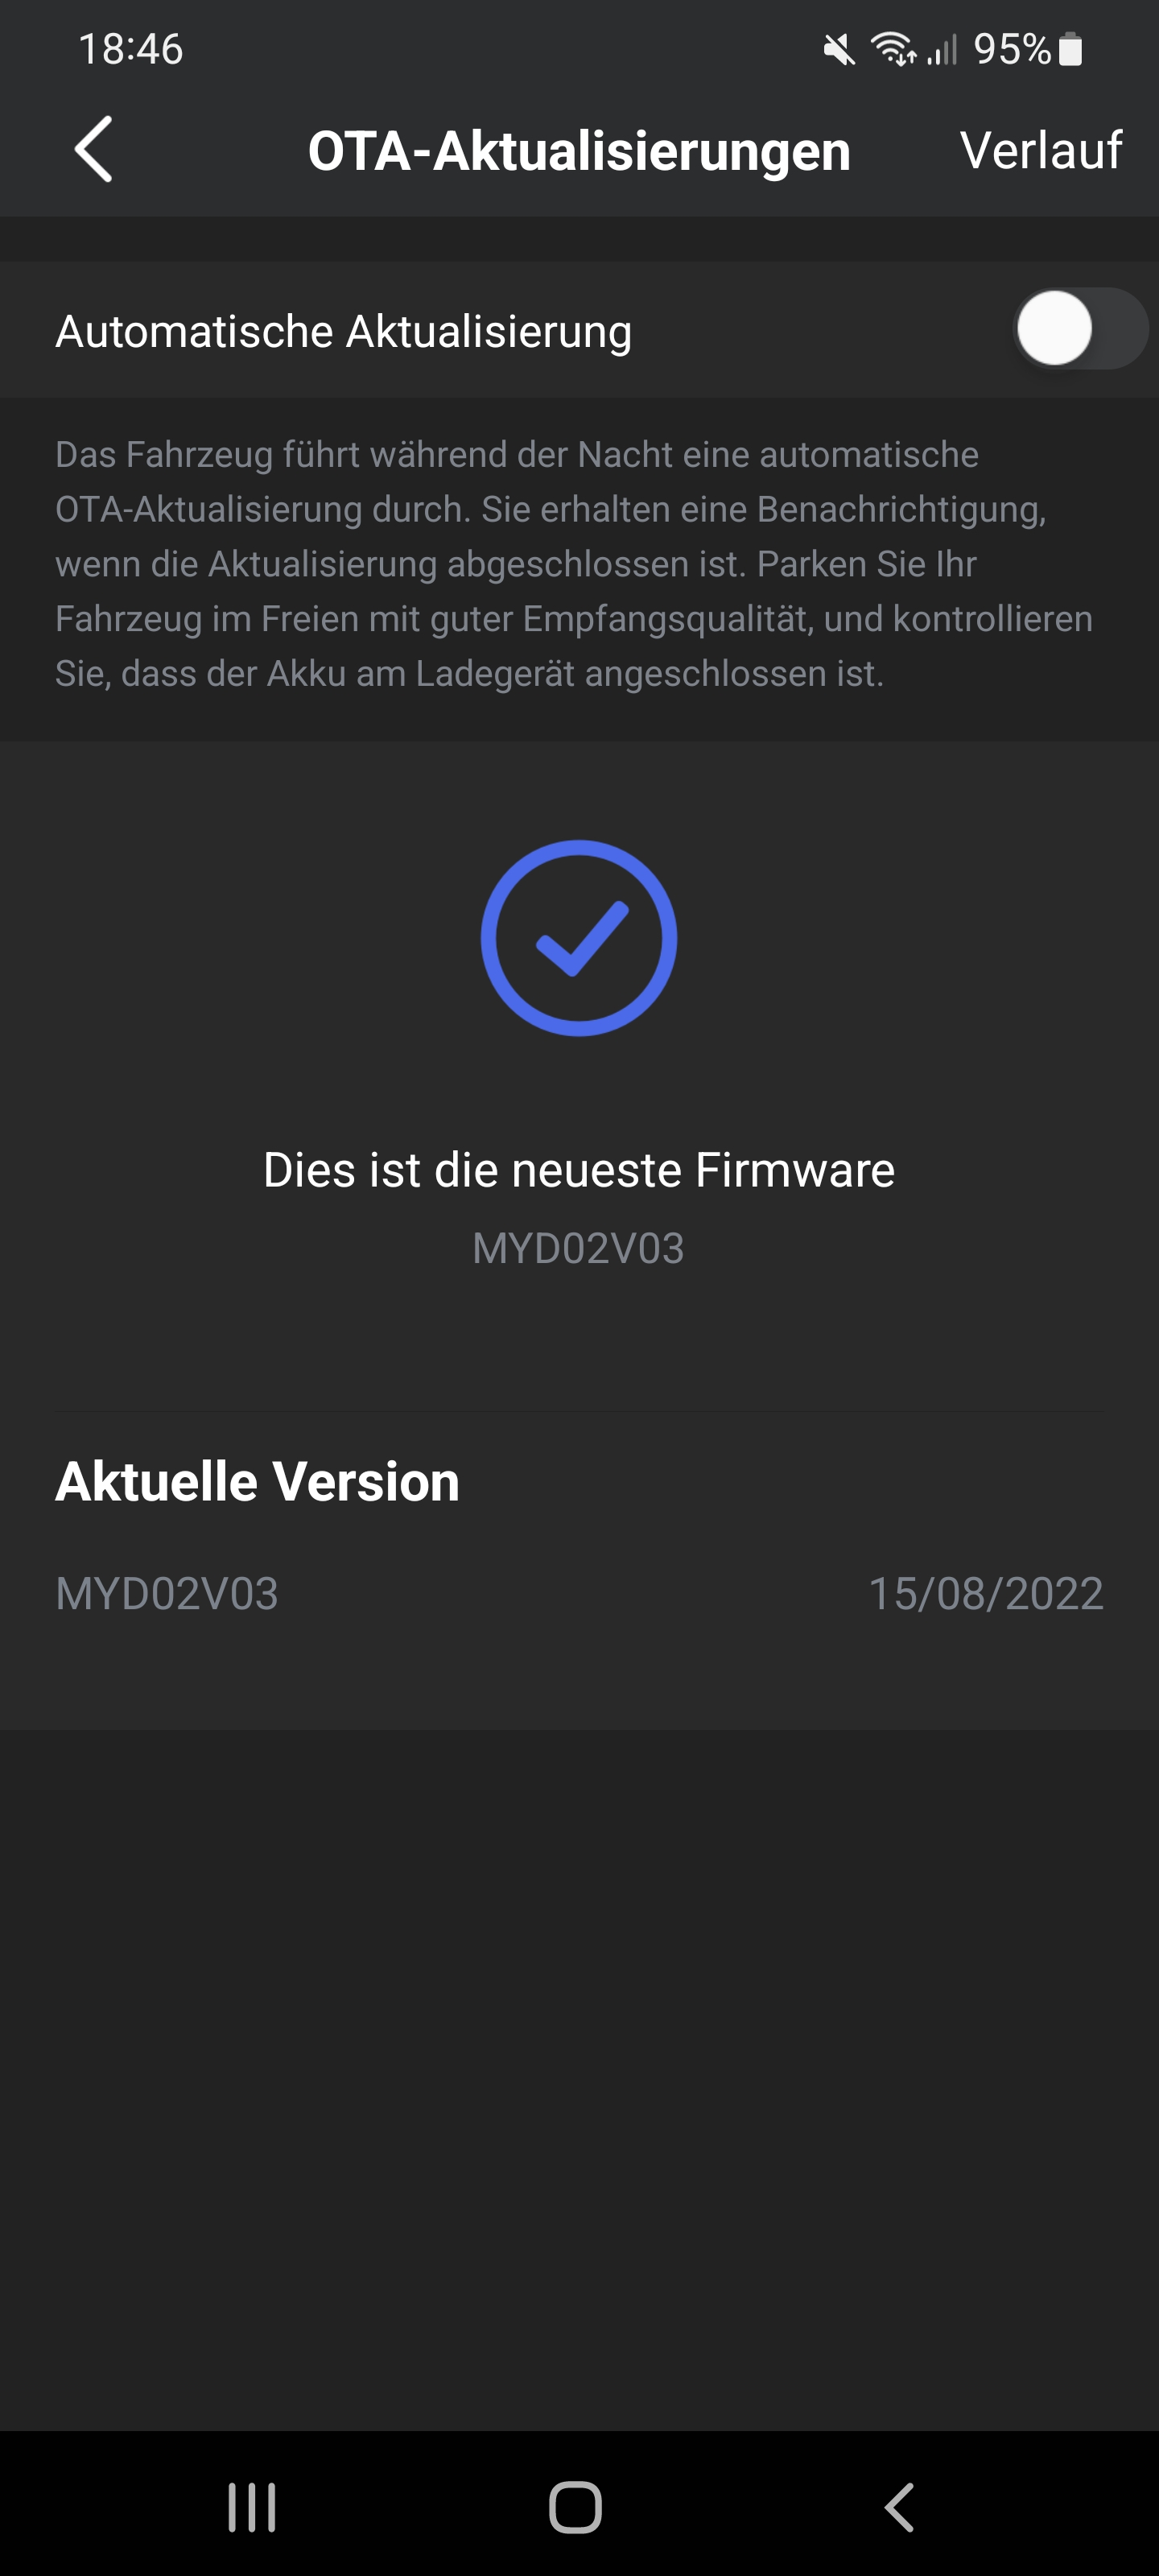1159x2576 pixels.
Task: Tap the battery indicator icon
Action: coord(1070,49)
